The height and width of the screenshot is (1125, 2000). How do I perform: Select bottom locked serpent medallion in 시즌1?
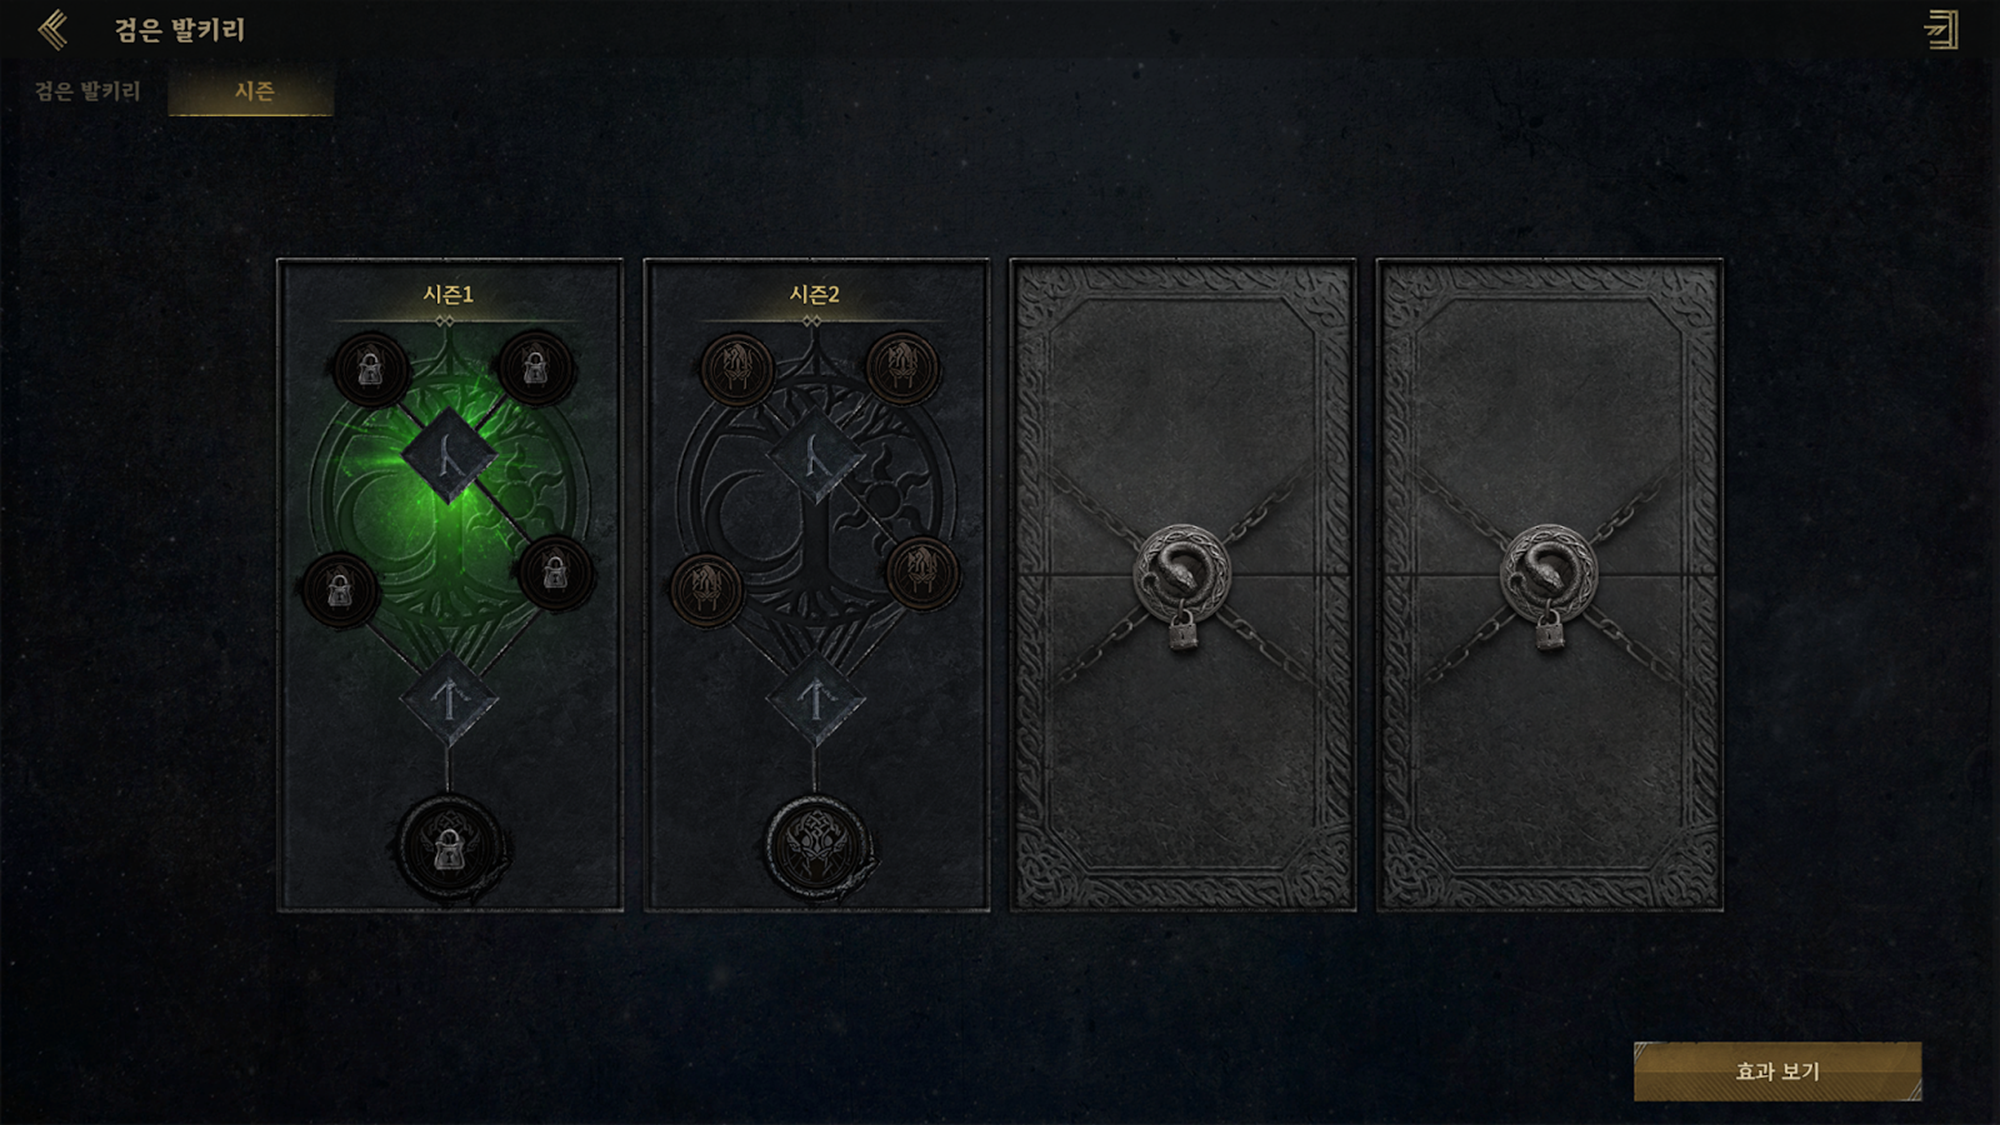[x=450, y=848]
